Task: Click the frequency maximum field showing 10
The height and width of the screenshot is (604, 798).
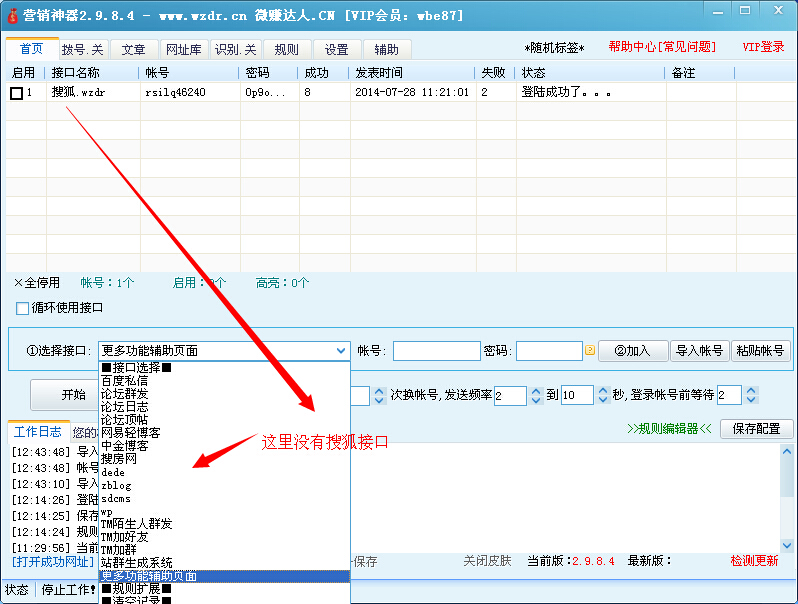Action: (577, 395)
